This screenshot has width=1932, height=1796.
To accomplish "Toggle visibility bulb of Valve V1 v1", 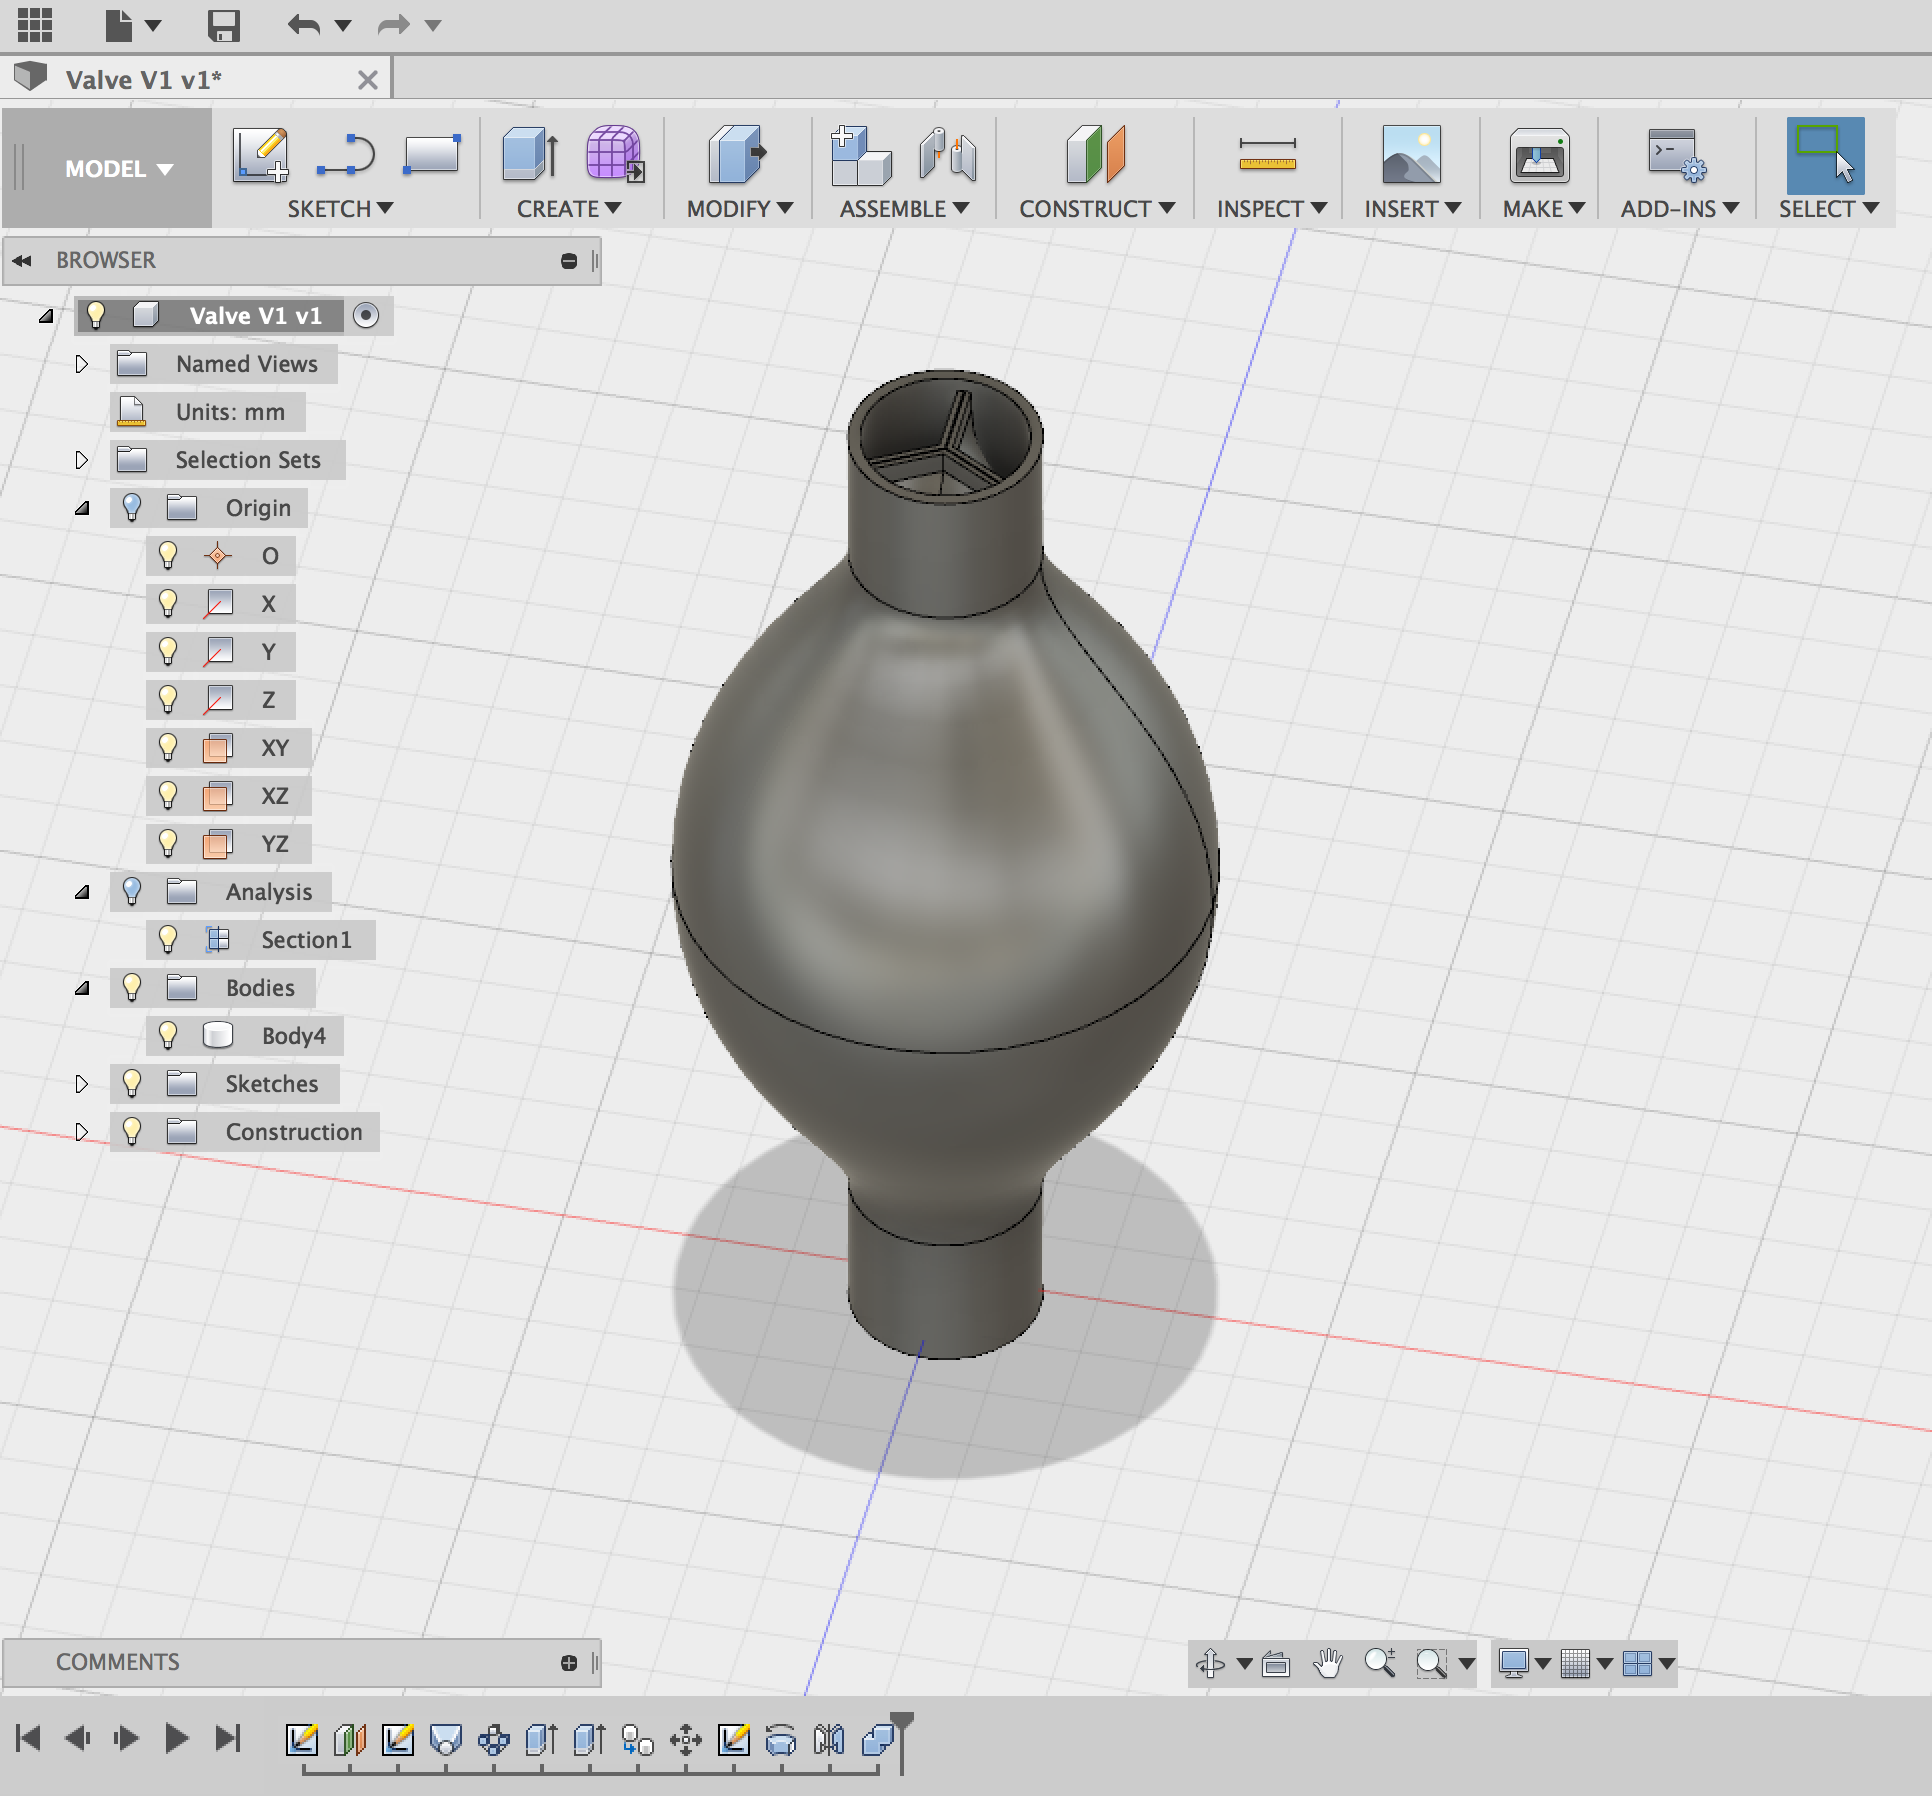I will pos(96,315).
